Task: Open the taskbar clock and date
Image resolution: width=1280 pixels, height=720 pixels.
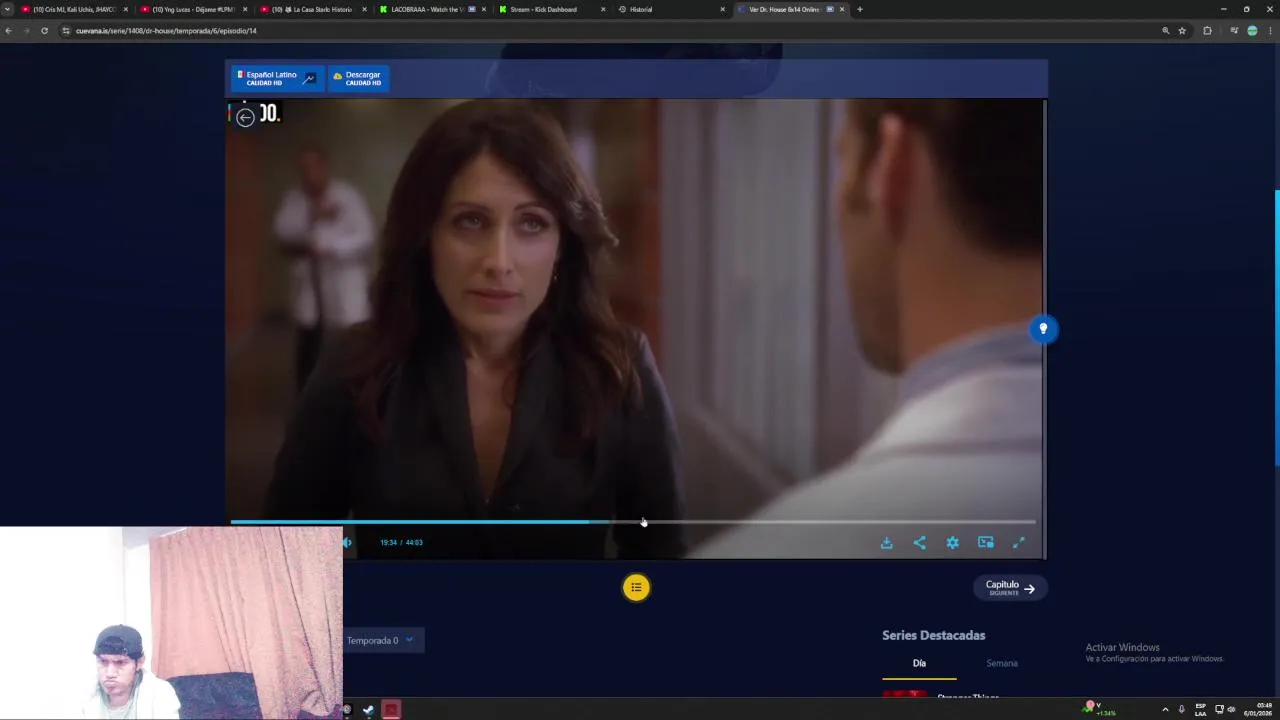Action: pyautogui.click(x=1258, y=710)
